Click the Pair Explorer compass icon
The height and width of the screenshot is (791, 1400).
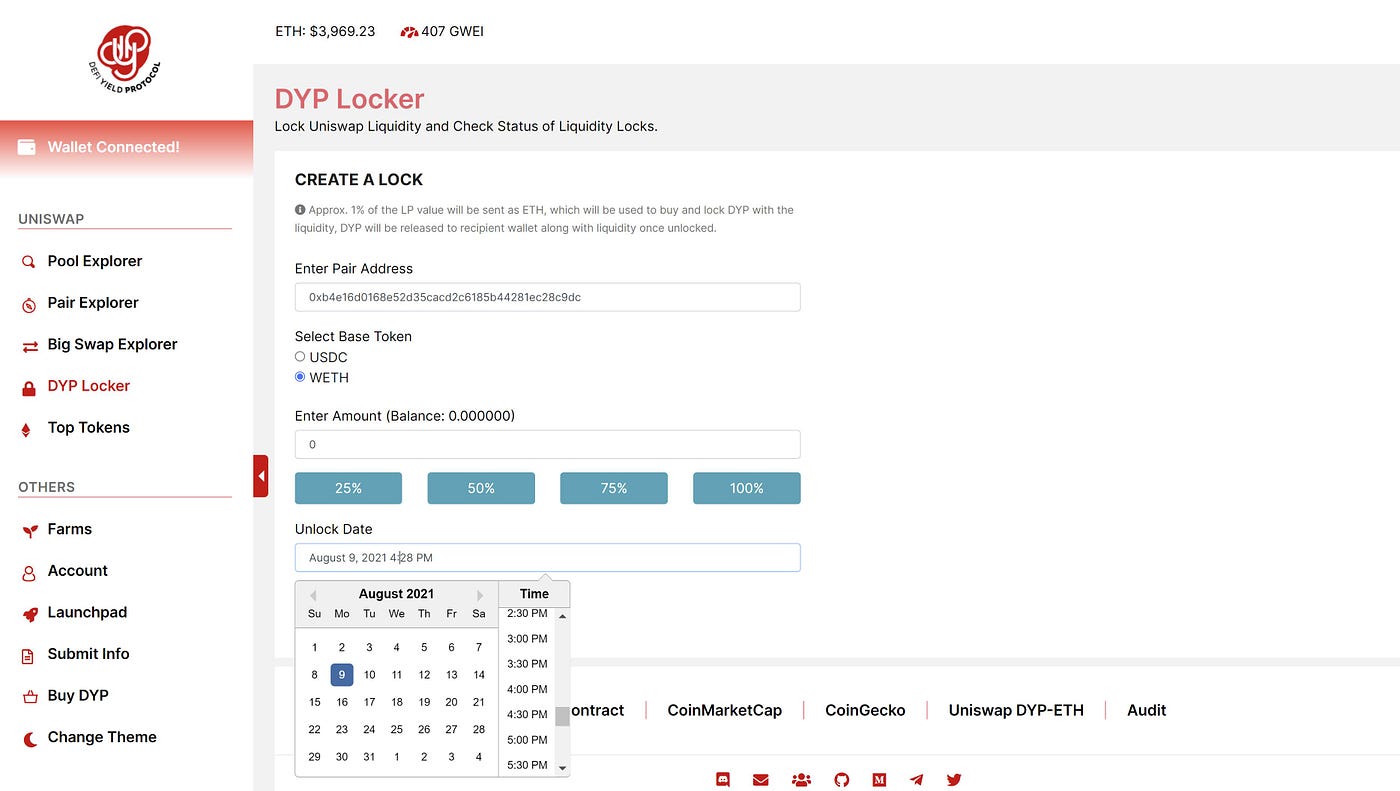pos(28,304)
